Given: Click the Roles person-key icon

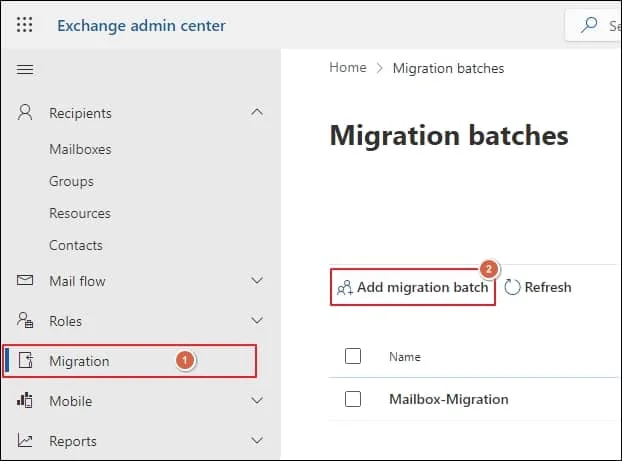Looking at the screenshot, I should click(x=26, y=321).
